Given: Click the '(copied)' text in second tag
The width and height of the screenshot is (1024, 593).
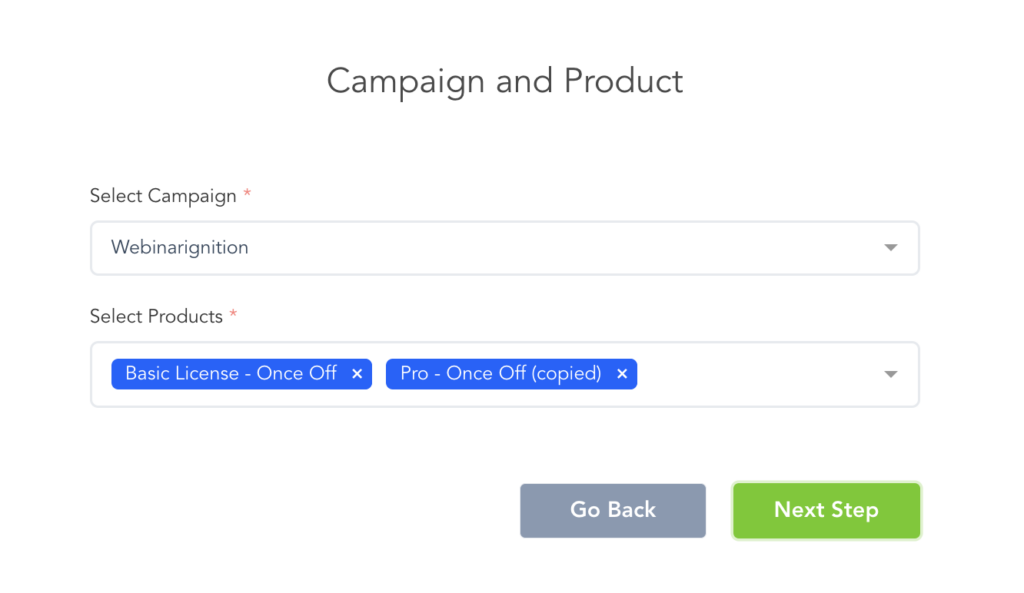Looking at the screenshot, I should pos(566,373).
